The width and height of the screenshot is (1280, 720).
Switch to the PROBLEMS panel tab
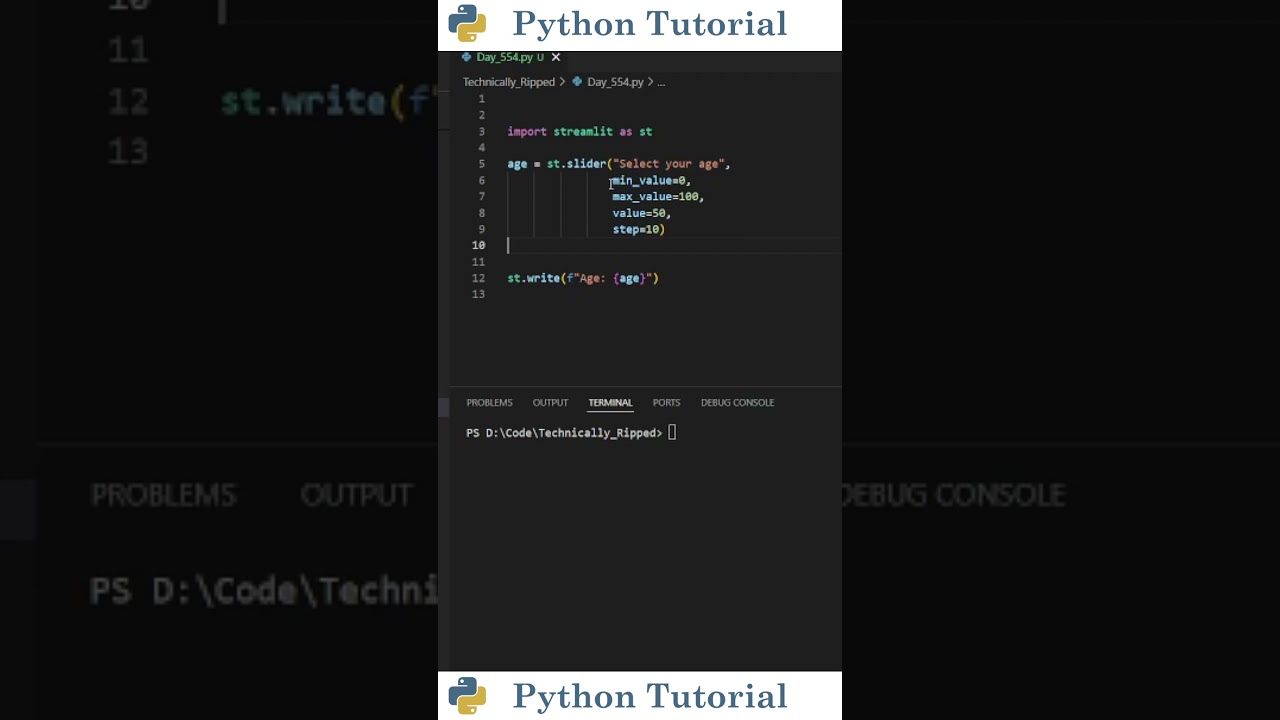(489, 402)
